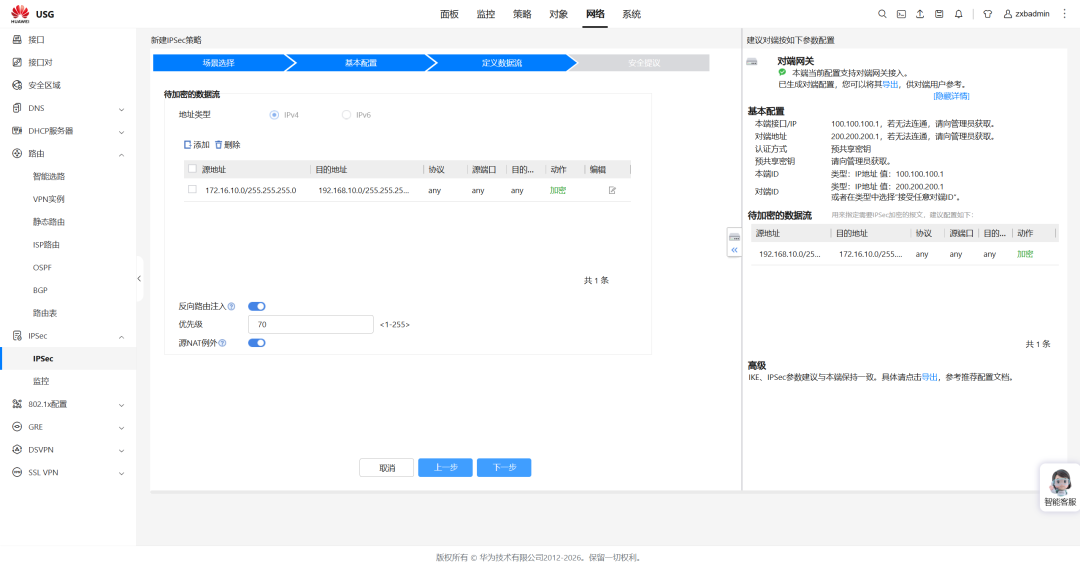Switch to the 监控 top tab

coord(486,14)
